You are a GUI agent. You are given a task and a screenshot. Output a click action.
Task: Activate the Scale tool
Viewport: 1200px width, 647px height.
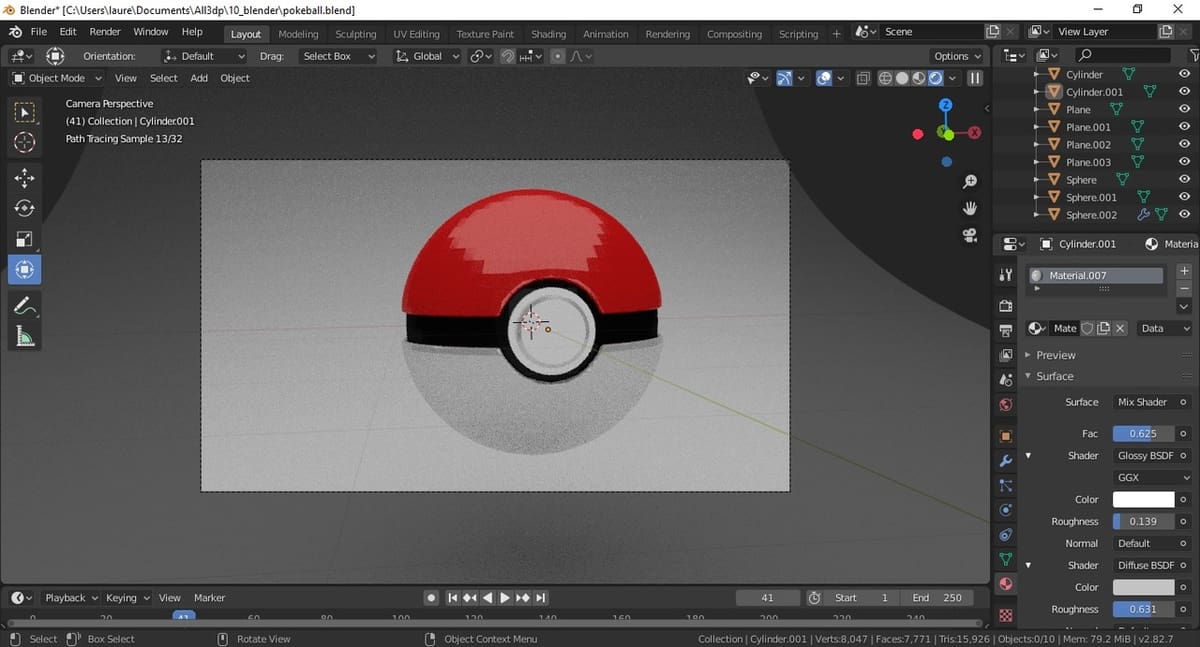(x=25, y=239)
